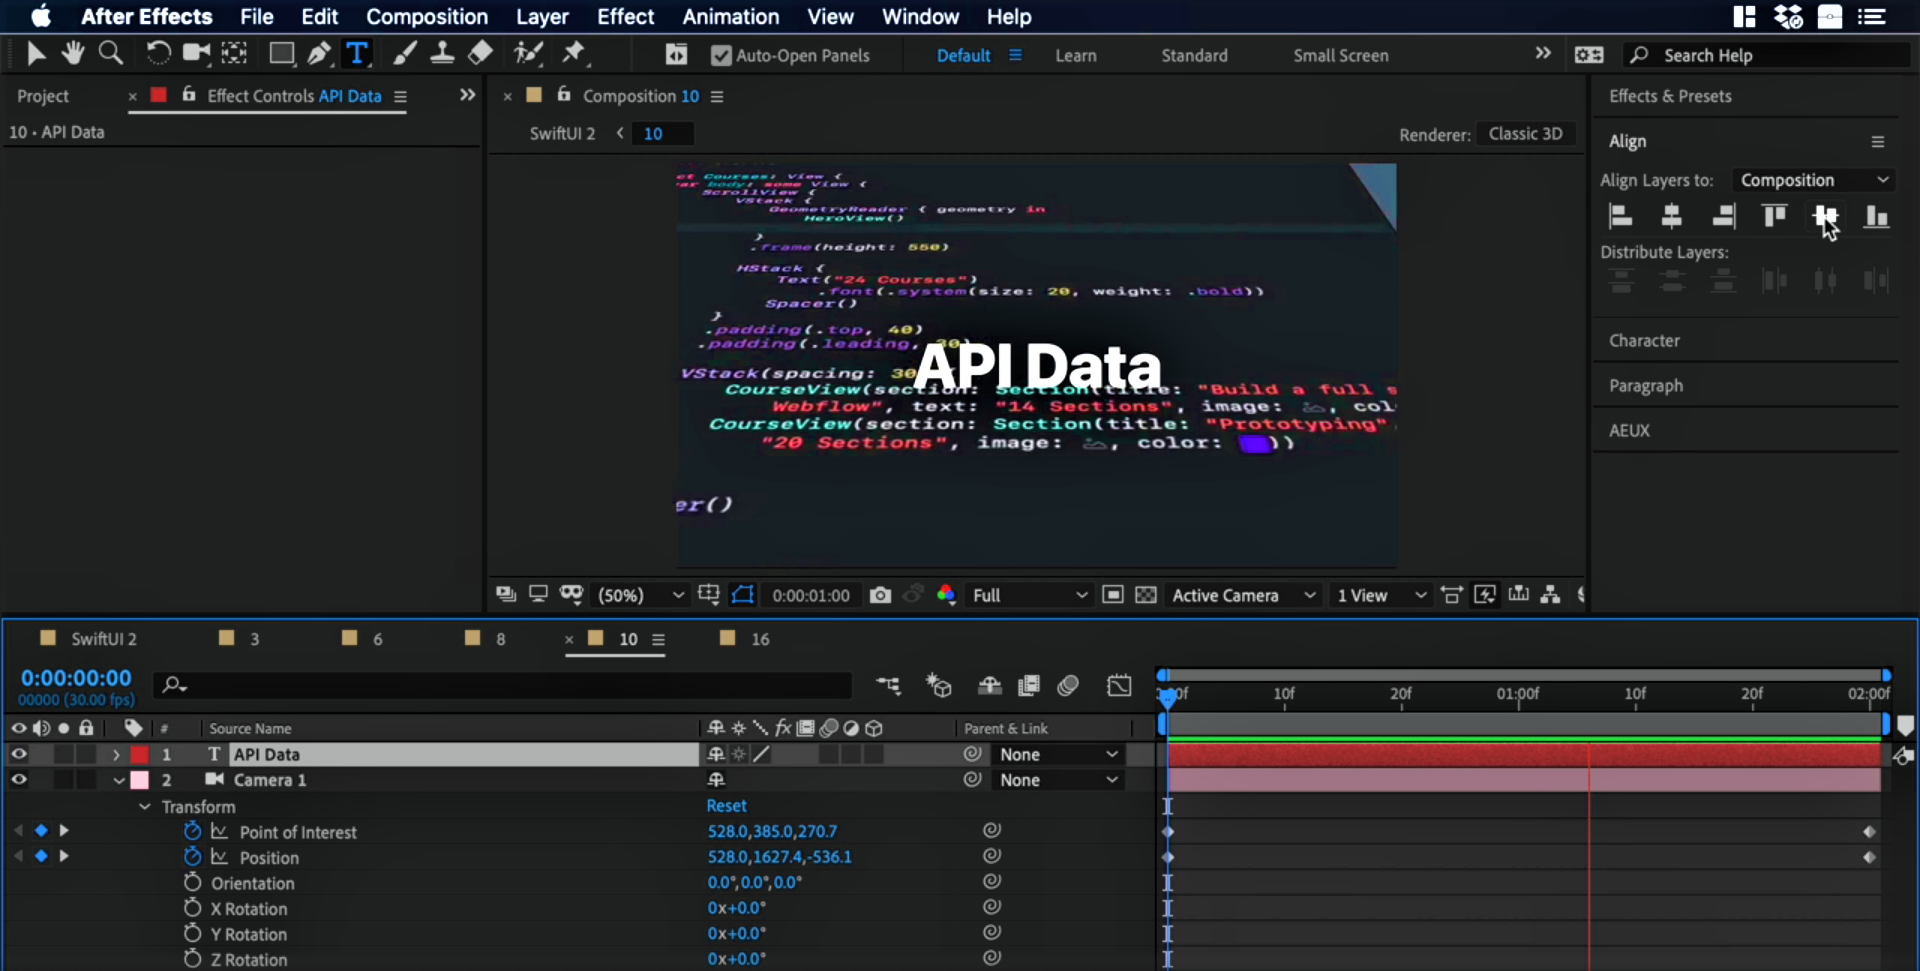
Task: Click Align Left edges icon
Action: (x=1620, y=216)
